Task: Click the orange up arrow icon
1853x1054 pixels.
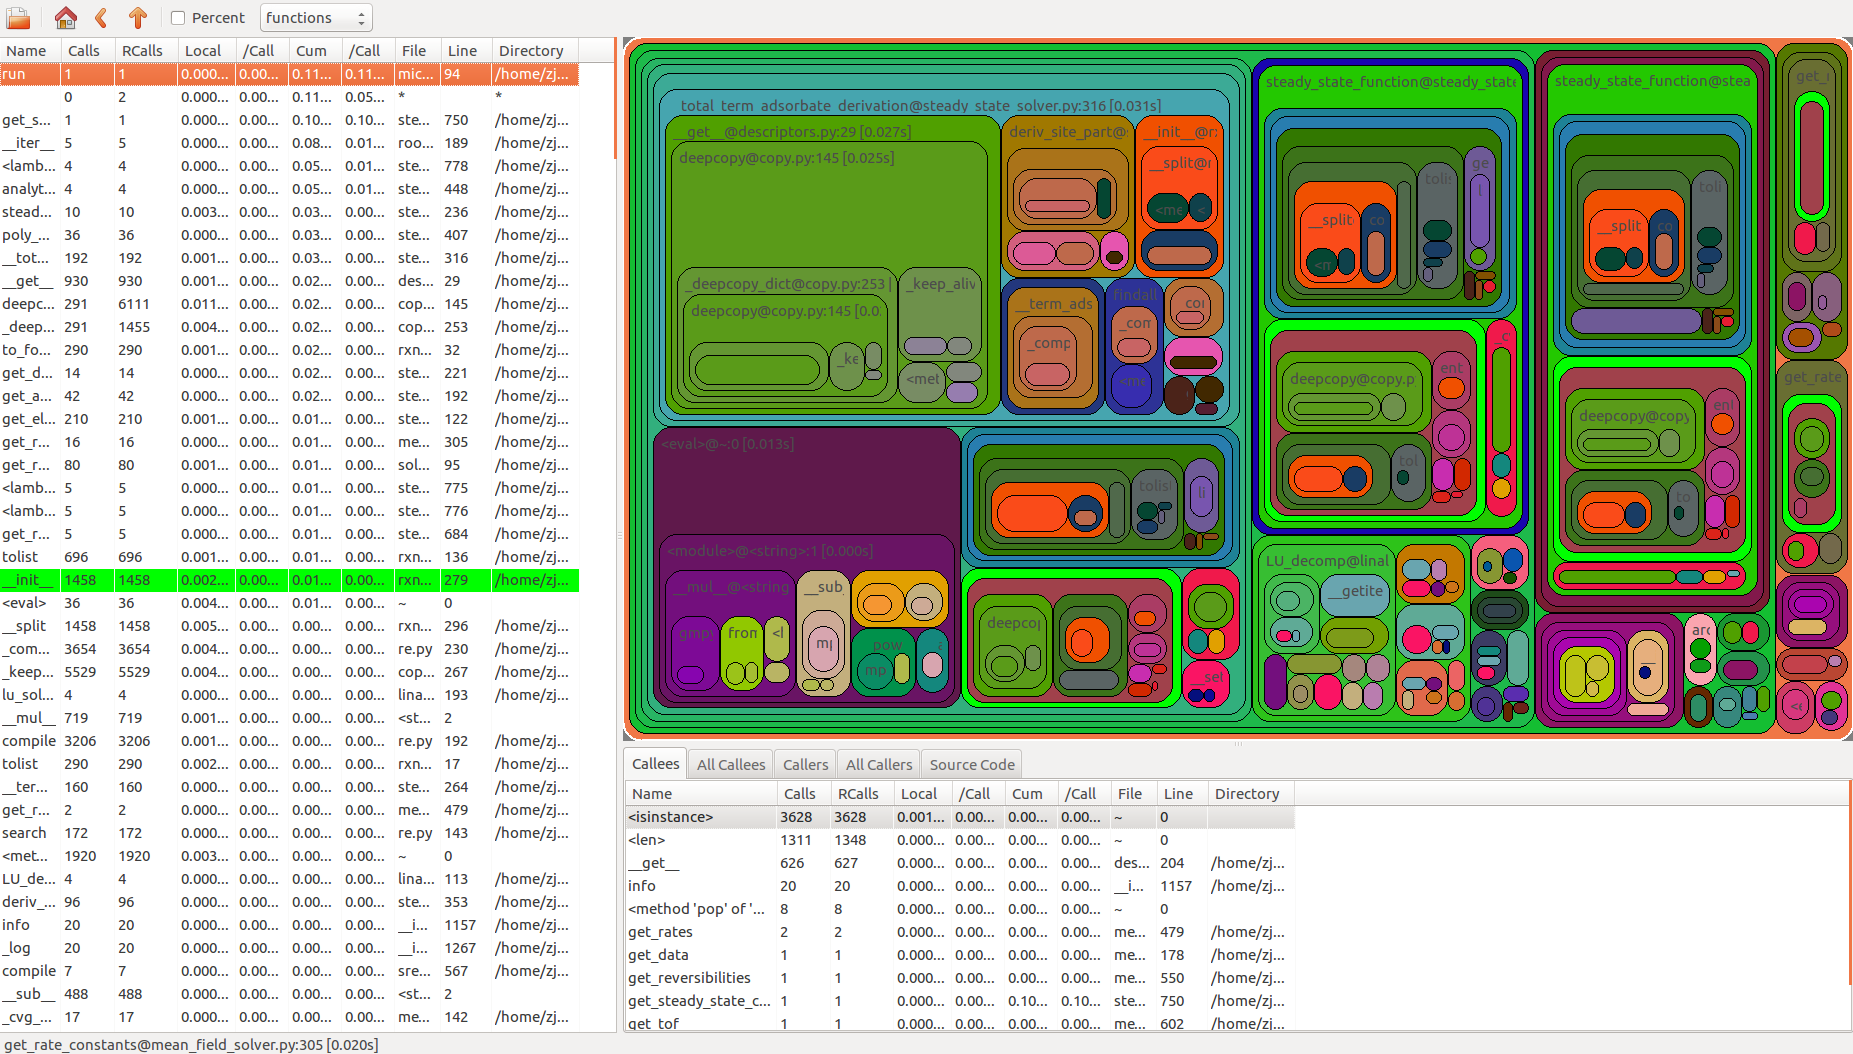Action: tap(138, 18)
